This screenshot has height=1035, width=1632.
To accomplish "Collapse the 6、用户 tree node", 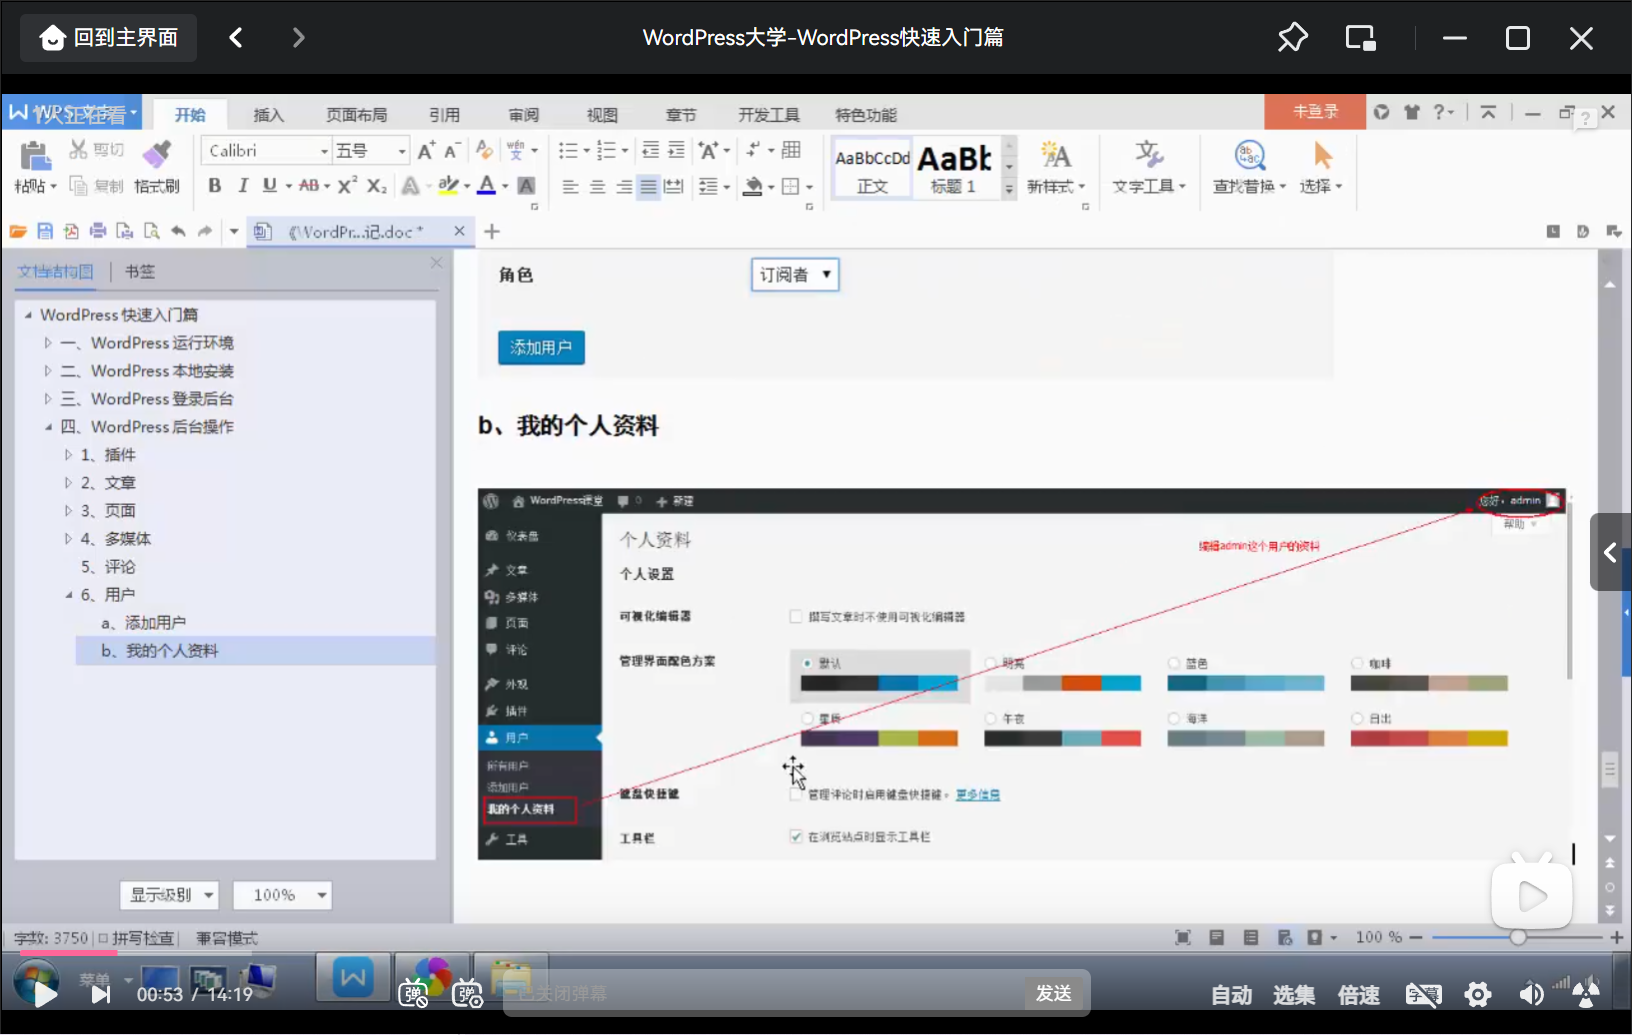I will tap(68, 595).
